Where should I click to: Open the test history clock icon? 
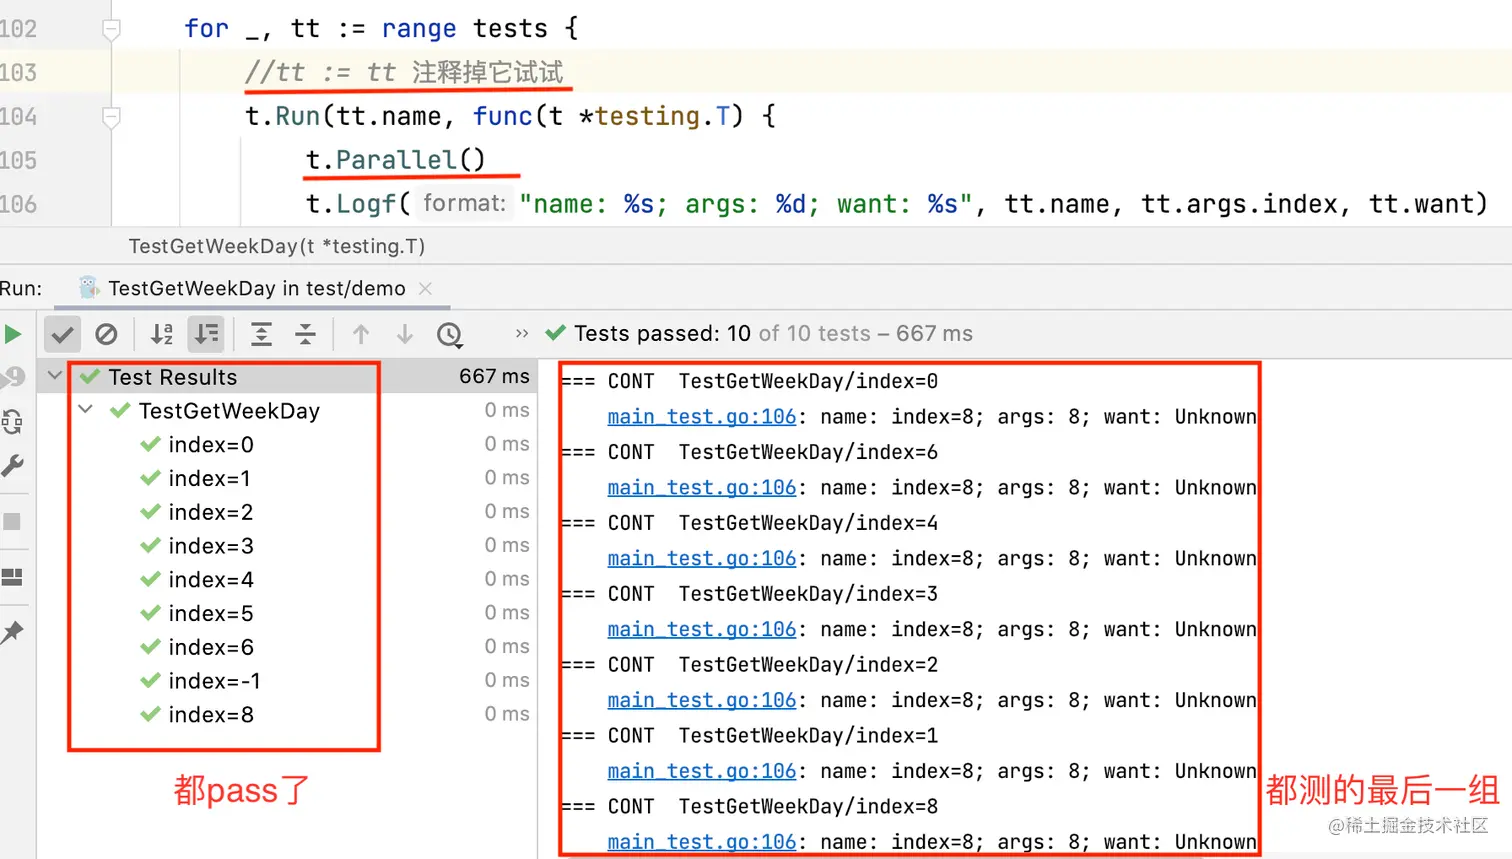coord(450,334)
